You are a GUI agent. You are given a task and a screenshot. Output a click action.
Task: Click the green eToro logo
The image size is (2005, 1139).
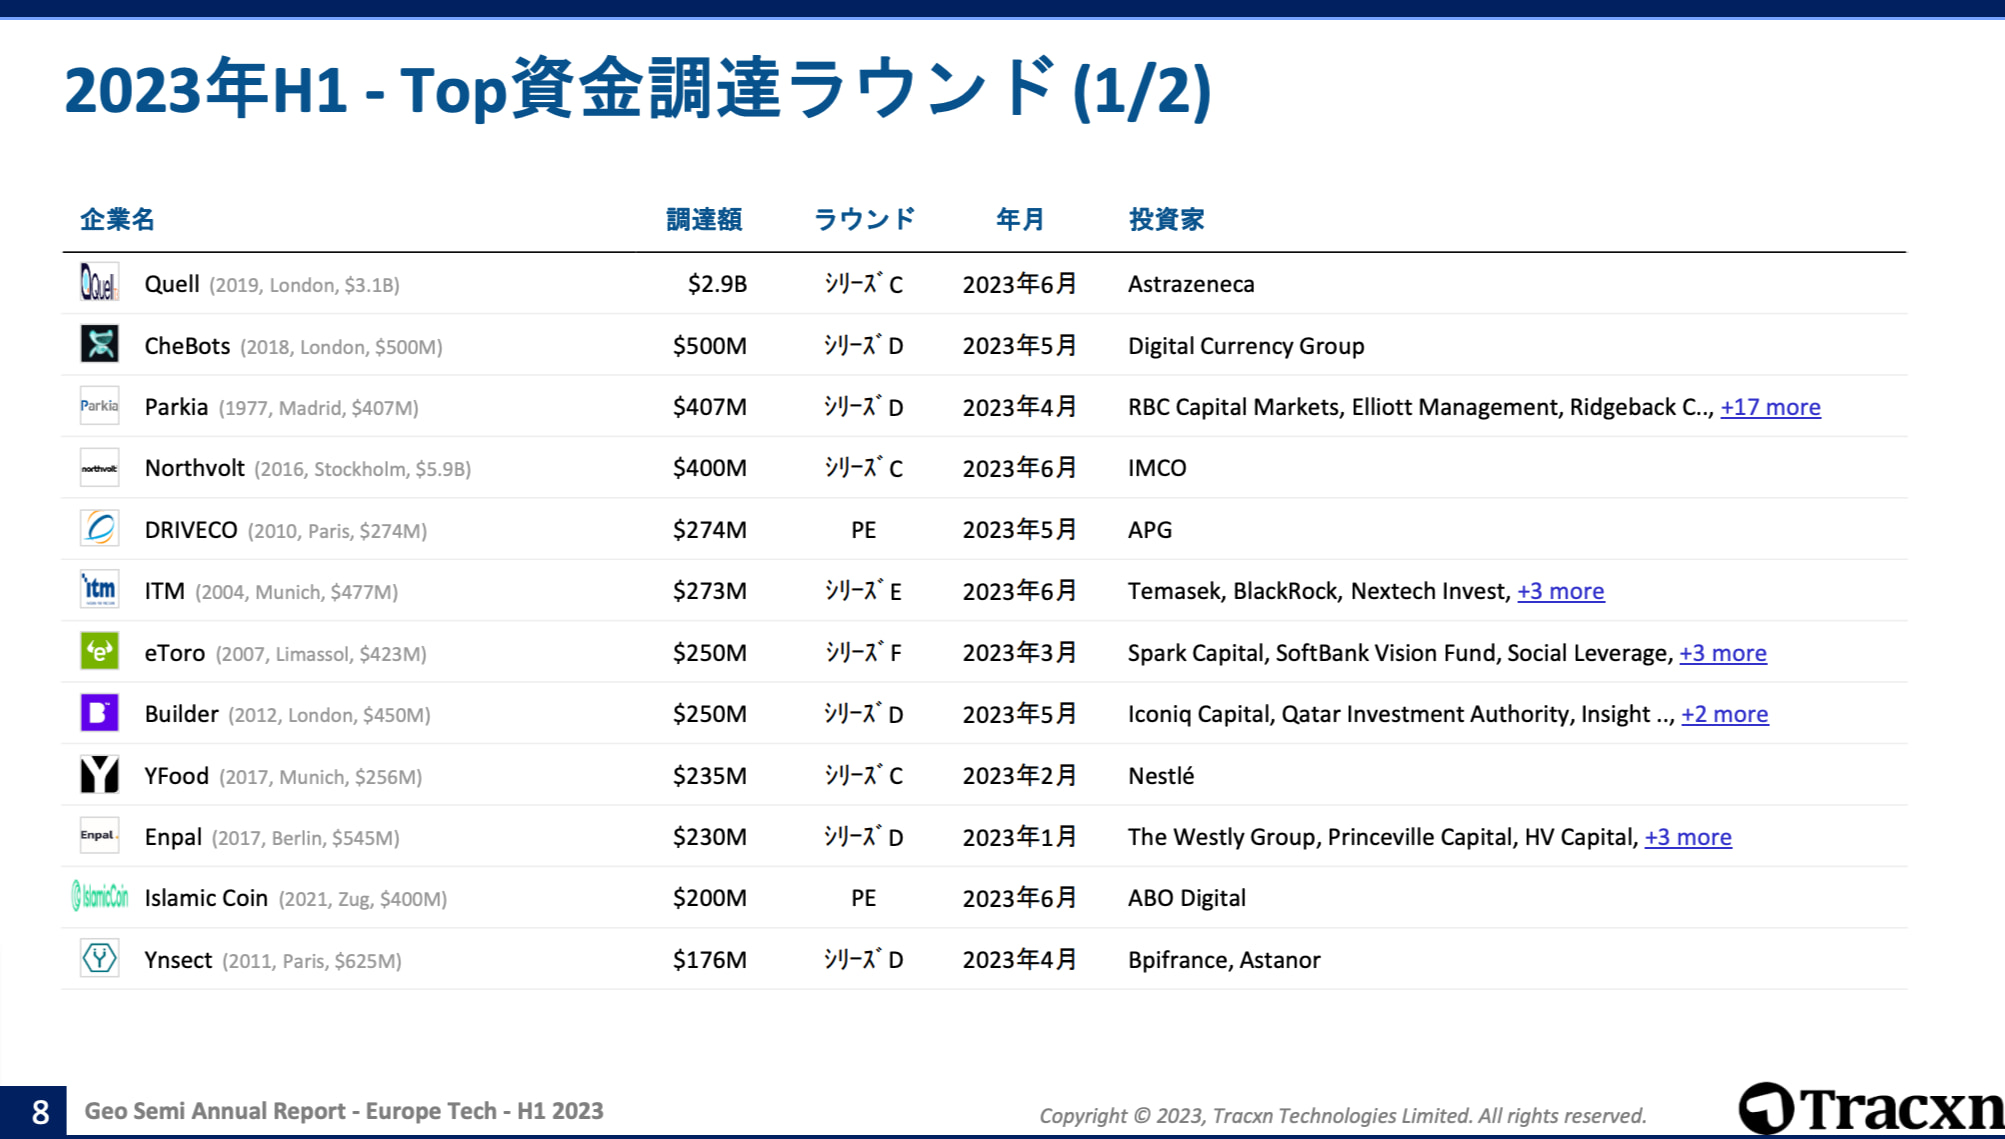[99, 652]
